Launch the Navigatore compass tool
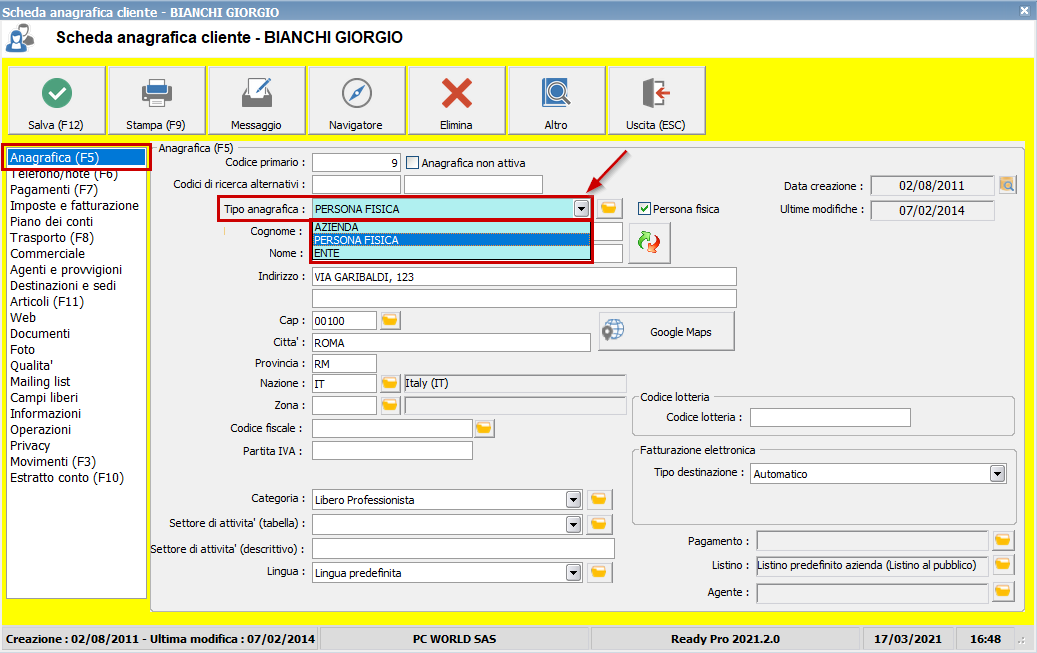This screenshot has height=653, width=1037. pyautogui.click(x=356, y=101)
